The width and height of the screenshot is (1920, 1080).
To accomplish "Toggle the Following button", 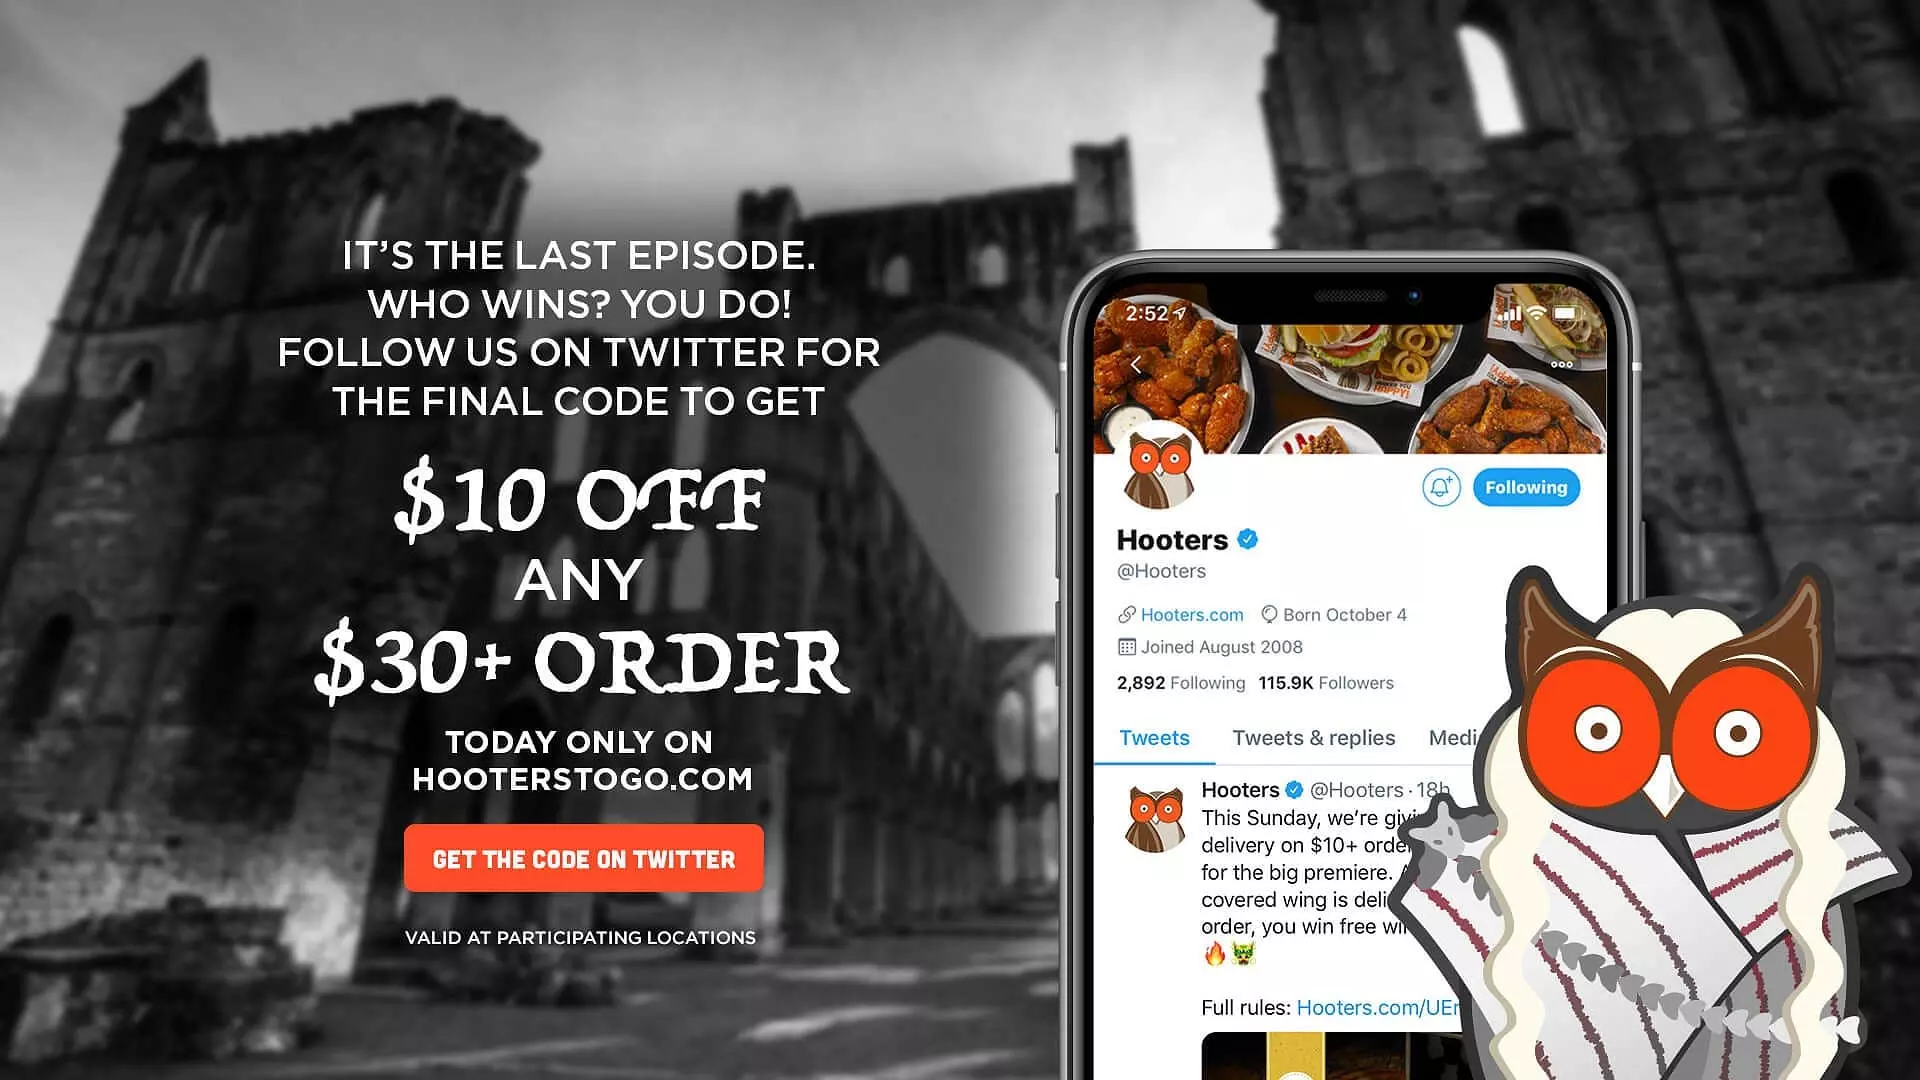I will [1526, 487].
